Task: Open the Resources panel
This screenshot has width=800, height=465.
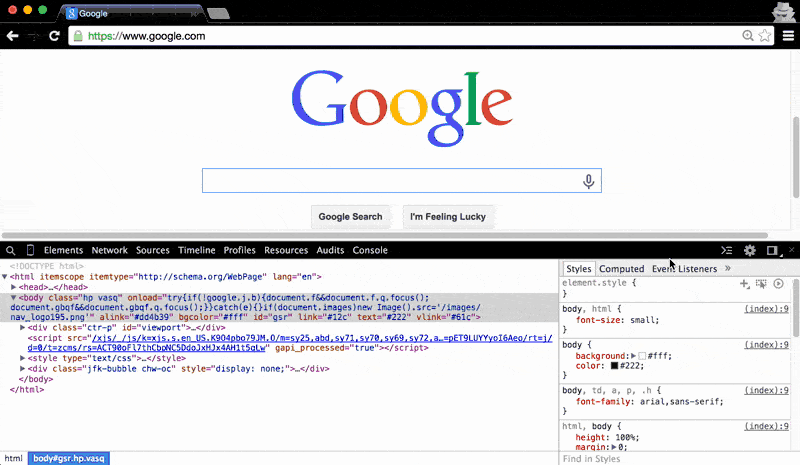Action: [x=286, y=250]
